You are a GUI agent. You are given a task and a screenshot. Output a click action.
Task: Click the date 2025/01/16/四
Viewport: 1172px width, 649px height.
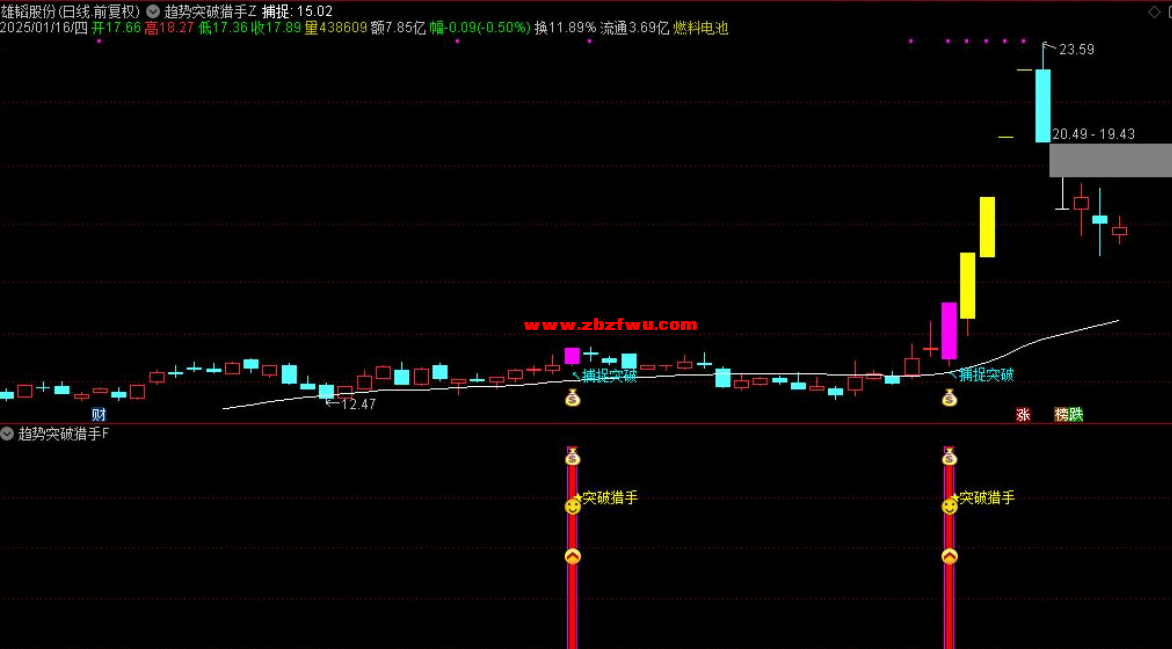44,28
